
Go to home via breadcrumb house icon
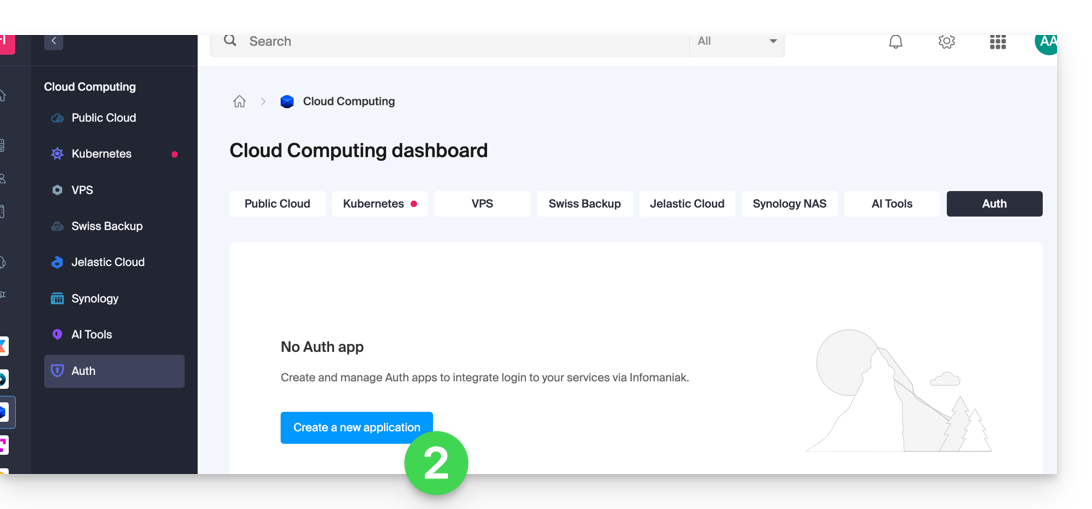point(240,102)
